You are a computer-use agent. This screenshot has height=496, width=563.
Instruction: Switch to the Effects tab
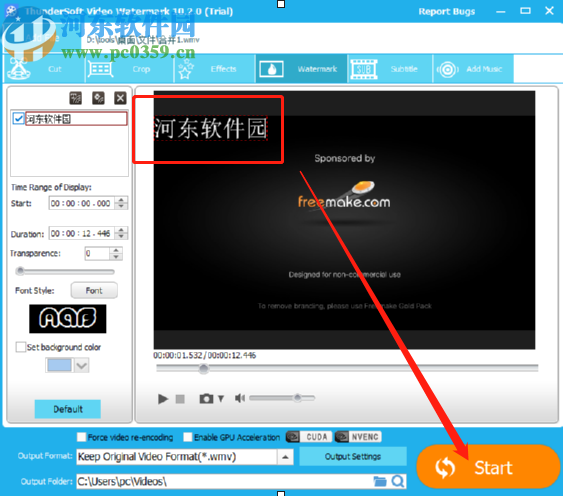(x=215, y=69)
